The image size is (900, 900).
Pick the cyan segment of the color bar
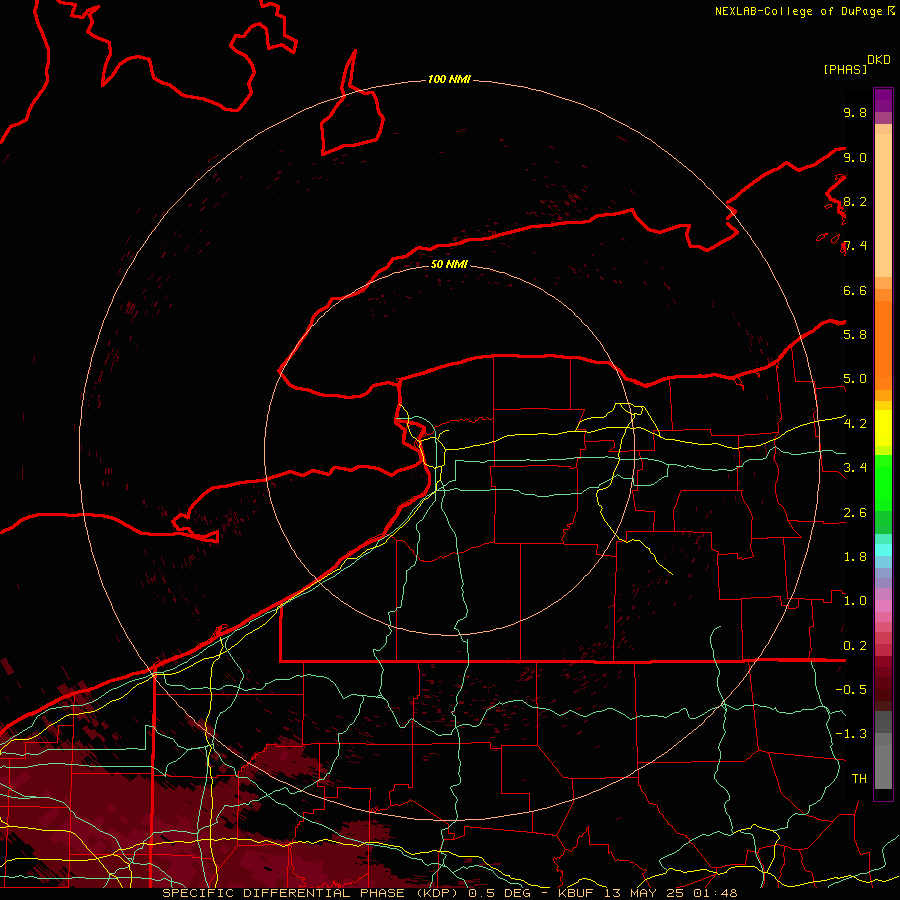click(x=883, y=550)
